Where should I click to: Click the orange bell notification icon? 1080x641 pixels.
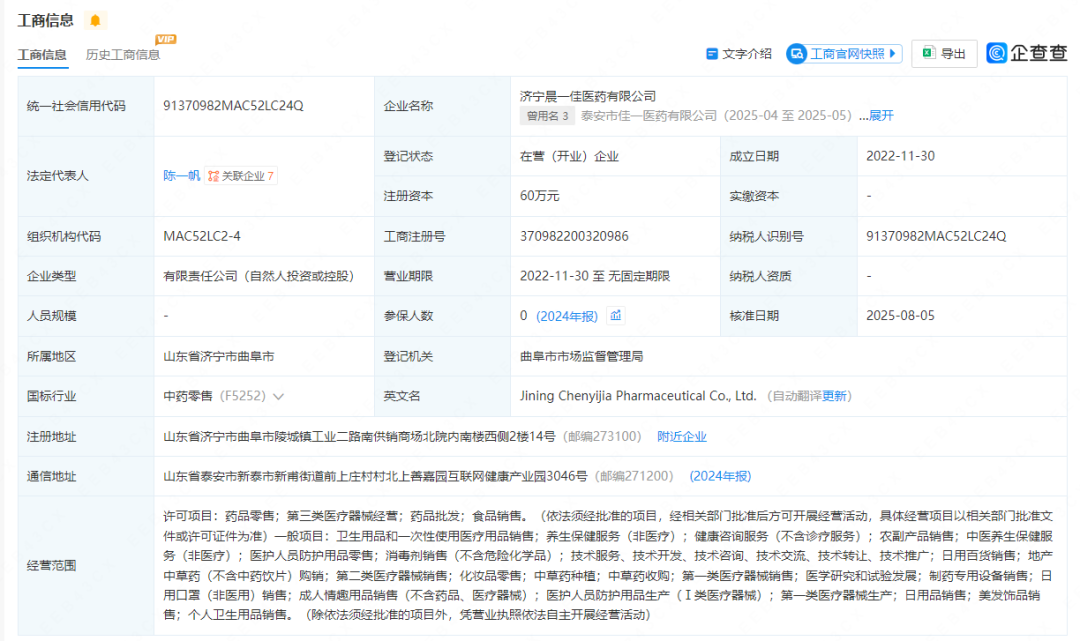95,21
